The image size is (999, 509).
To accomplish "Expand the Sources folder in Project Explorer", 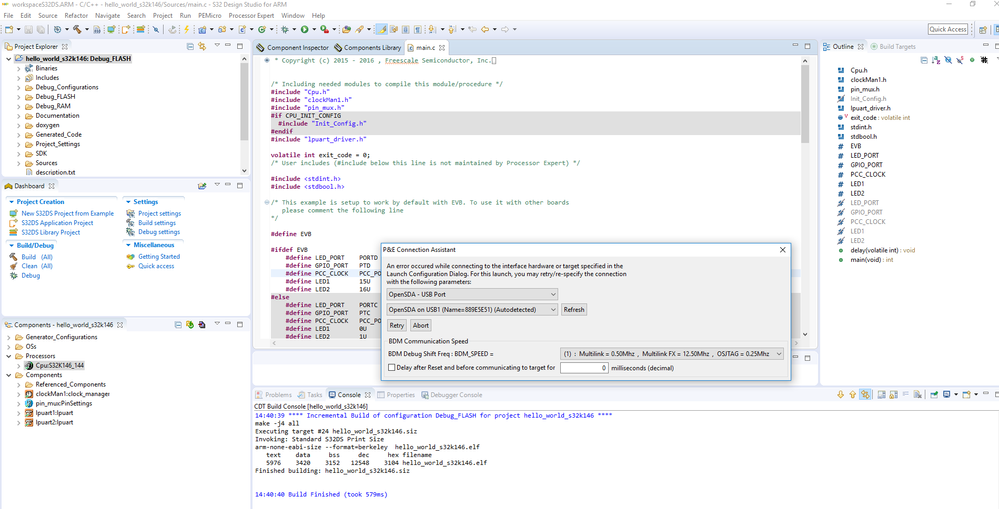I will [x=18, y=163].
